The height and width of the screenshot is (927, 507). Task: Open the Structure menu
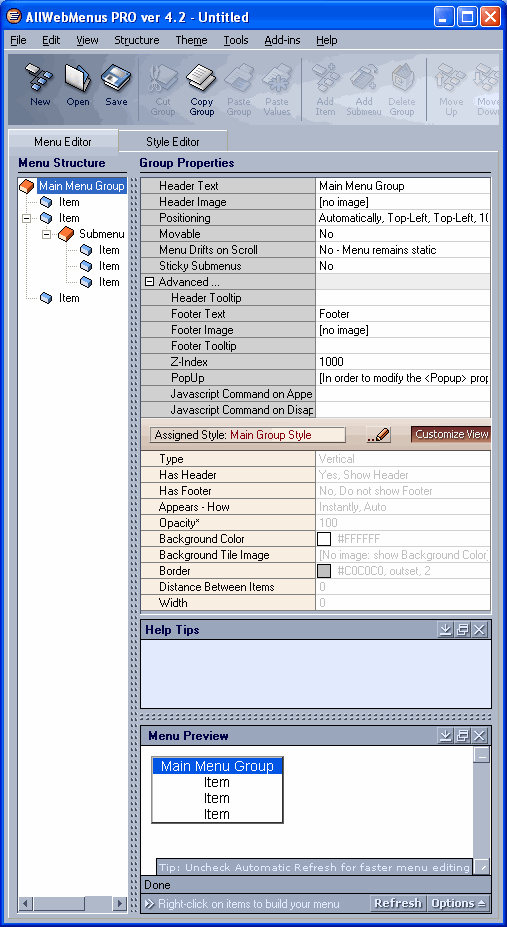pos(136,40)
